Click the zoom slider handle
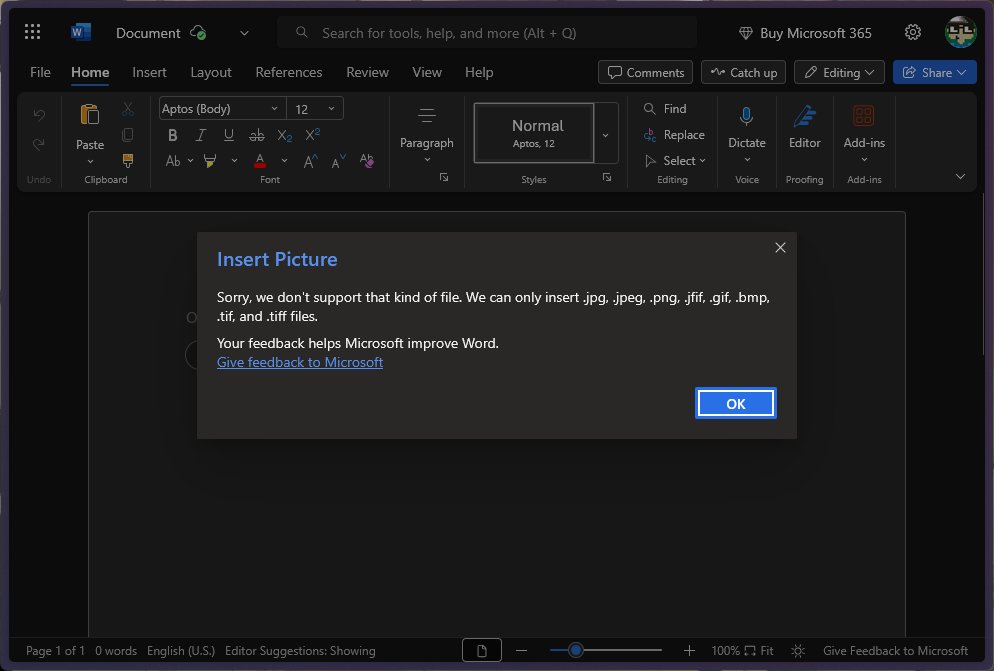 (576, 650)
